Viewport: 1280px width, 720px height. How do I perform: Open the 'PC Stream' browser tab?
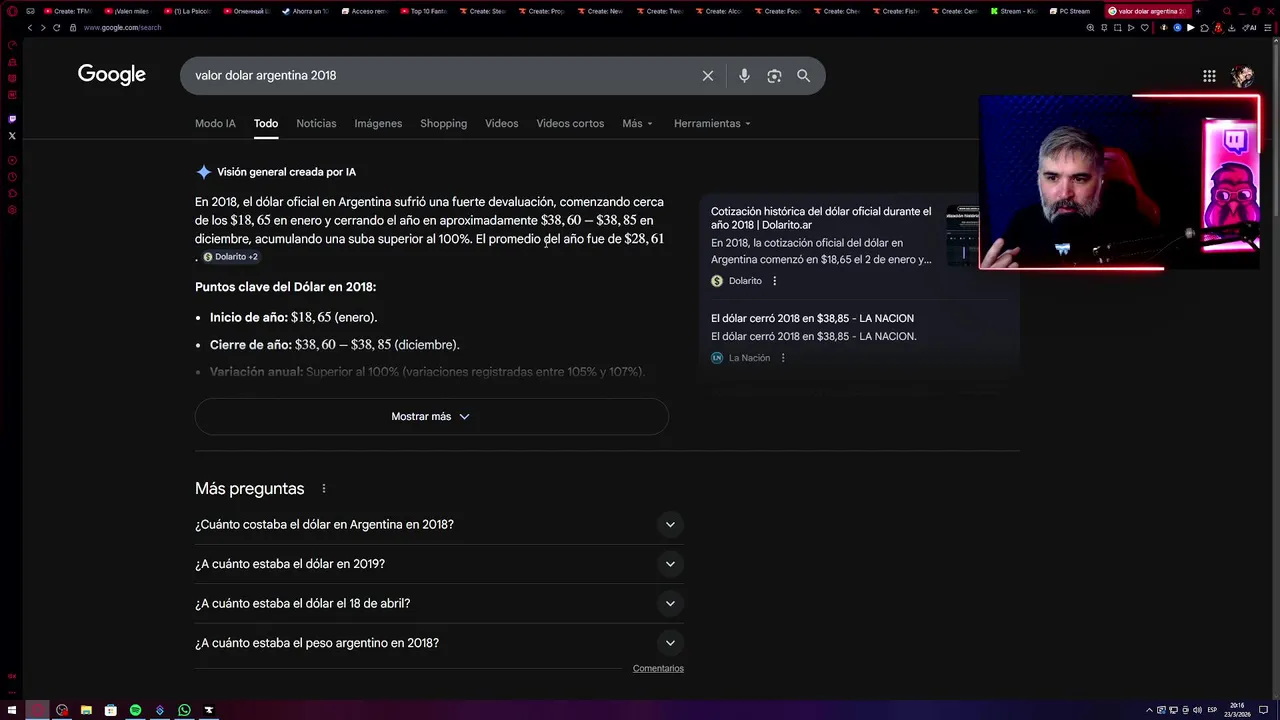click(x=1072, y=11)
